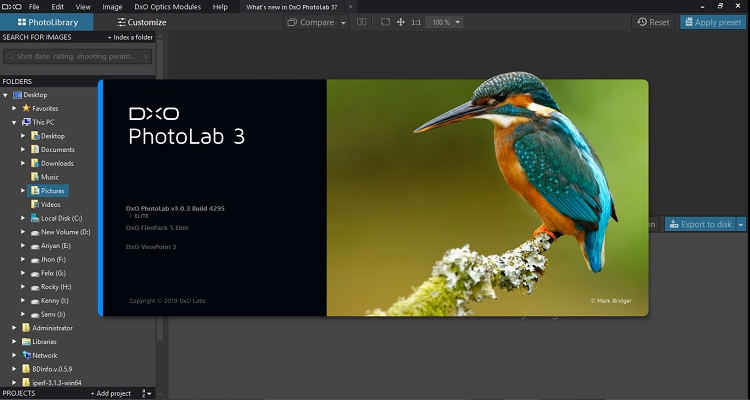Select the Administrator folder
The image size is (750, 400).
tap(47, 328)
